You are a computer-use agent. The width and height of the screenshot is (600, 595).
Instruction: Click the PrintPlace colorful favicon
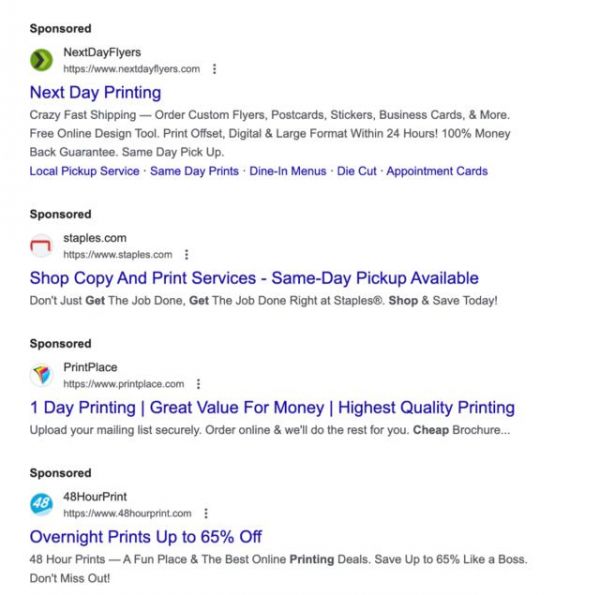pos(41,375)
